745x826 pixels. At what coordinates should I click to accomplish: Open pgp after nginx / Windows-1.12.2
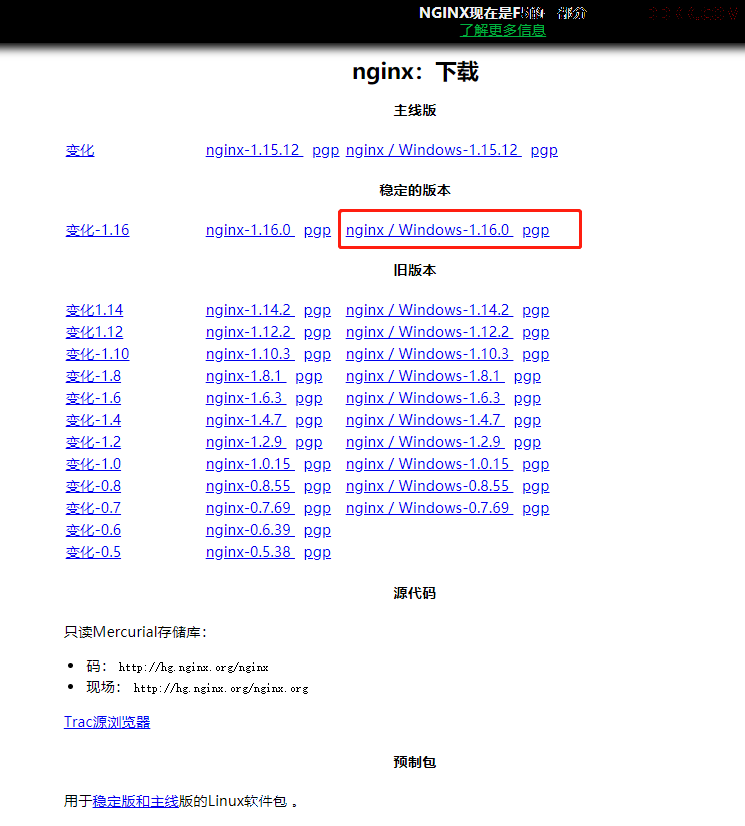(x=535, y=332)
